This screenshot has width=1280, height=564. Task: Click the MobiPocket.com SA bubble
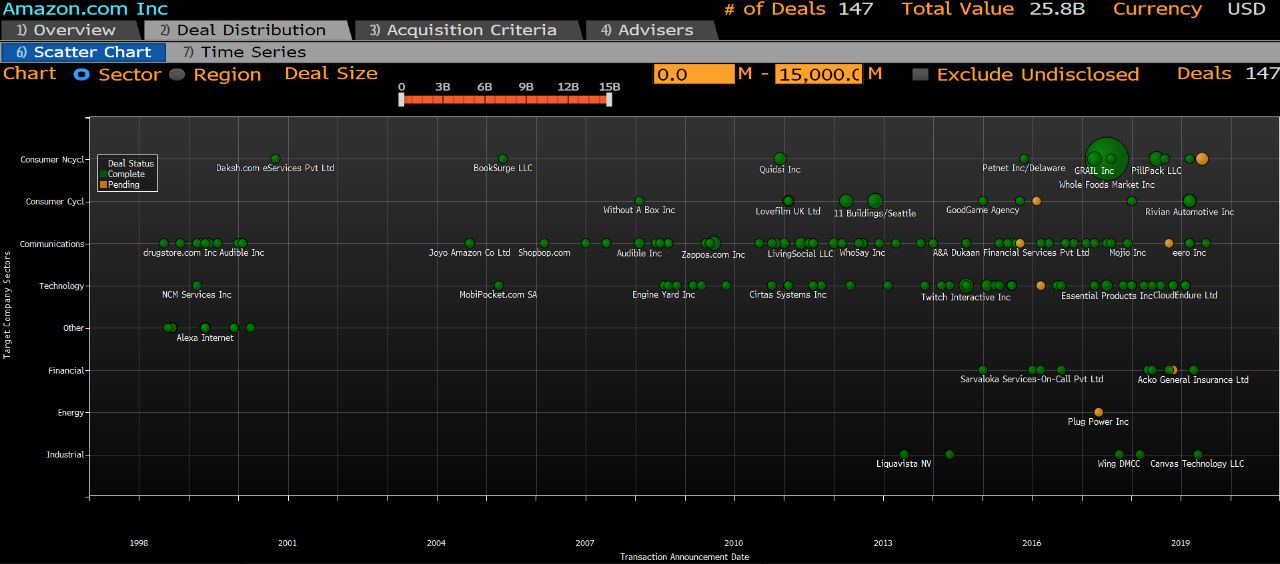498,285
